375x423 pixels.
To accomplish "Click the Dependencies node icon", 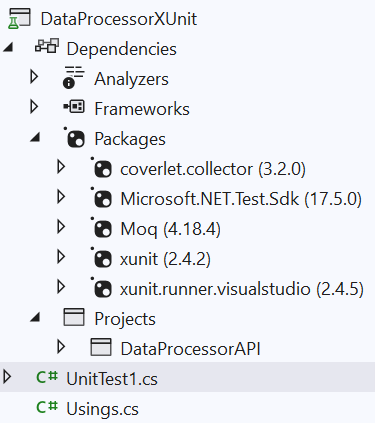I will tap(47, 46).
